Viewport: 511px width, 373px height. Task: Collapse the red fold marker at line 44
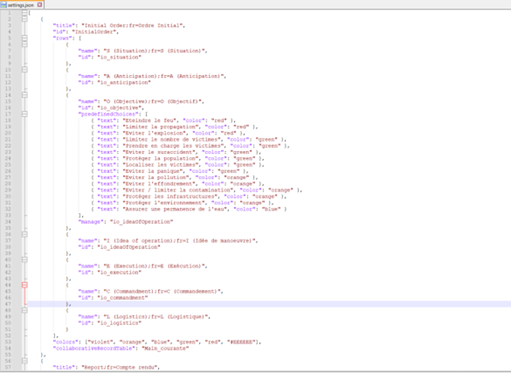point(25,285)
